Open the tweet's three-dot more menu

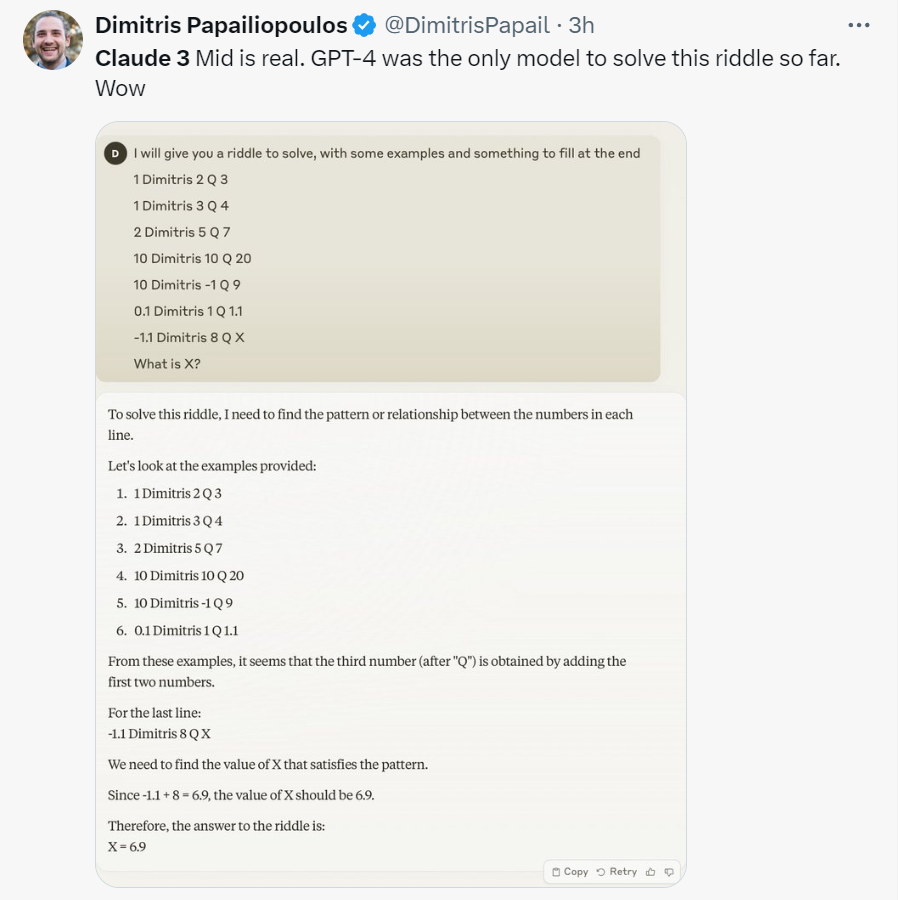point(858,25)
